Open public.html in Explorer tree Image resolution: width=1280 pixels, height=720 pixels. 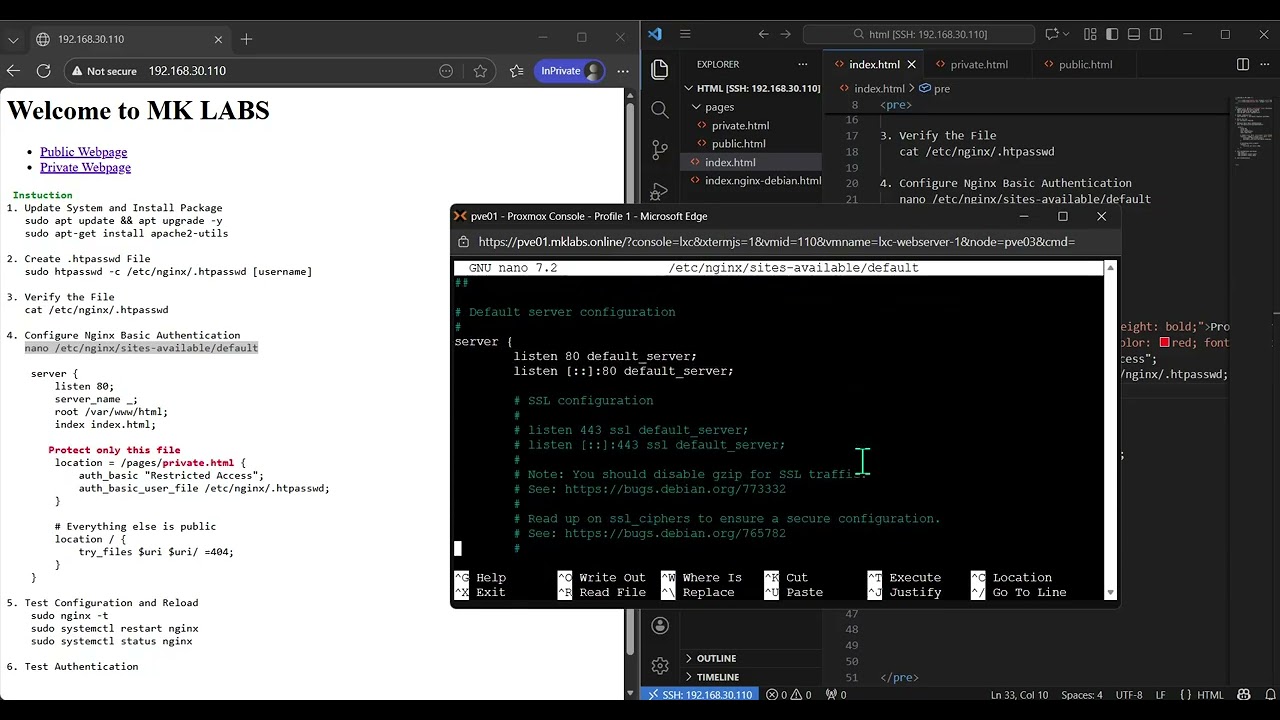click(738, 144)
